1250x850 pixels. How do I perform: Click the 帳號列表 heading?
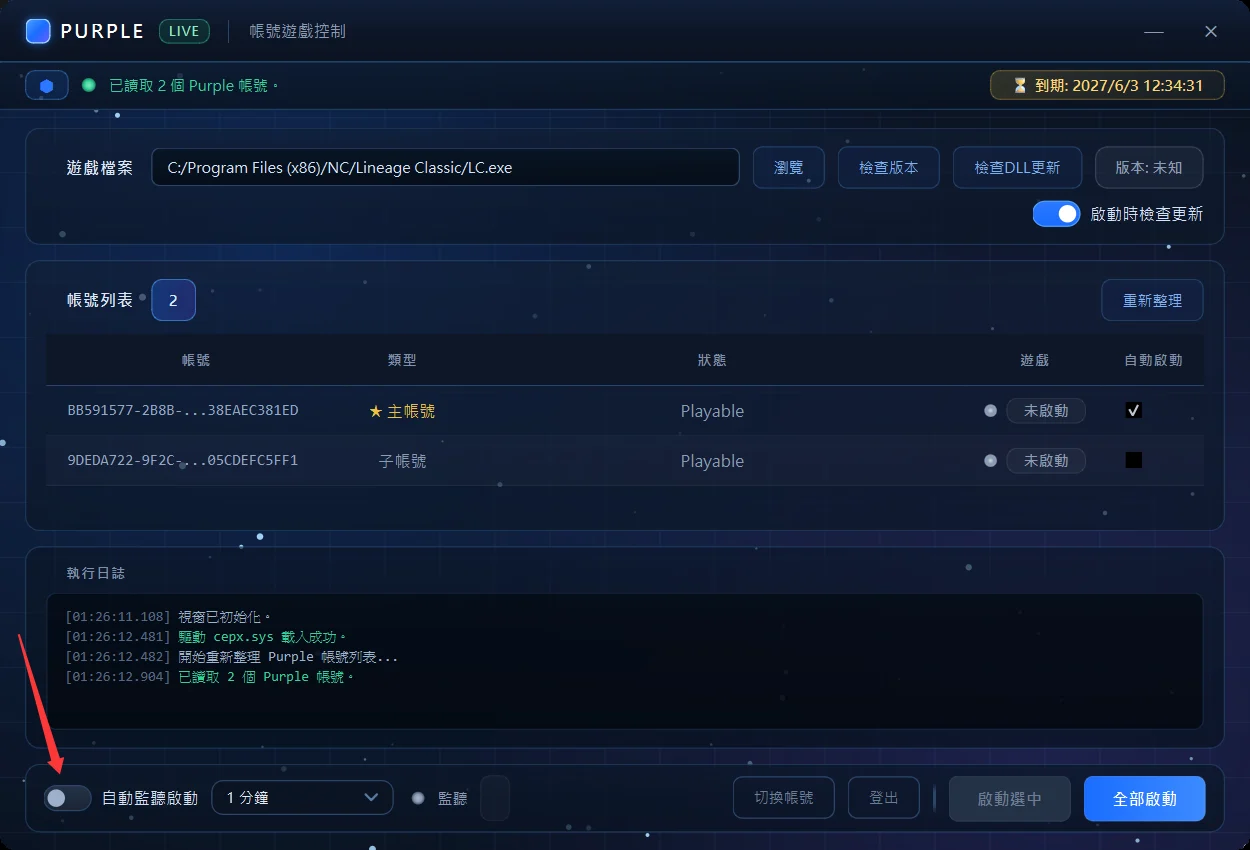tap(100, 300)
